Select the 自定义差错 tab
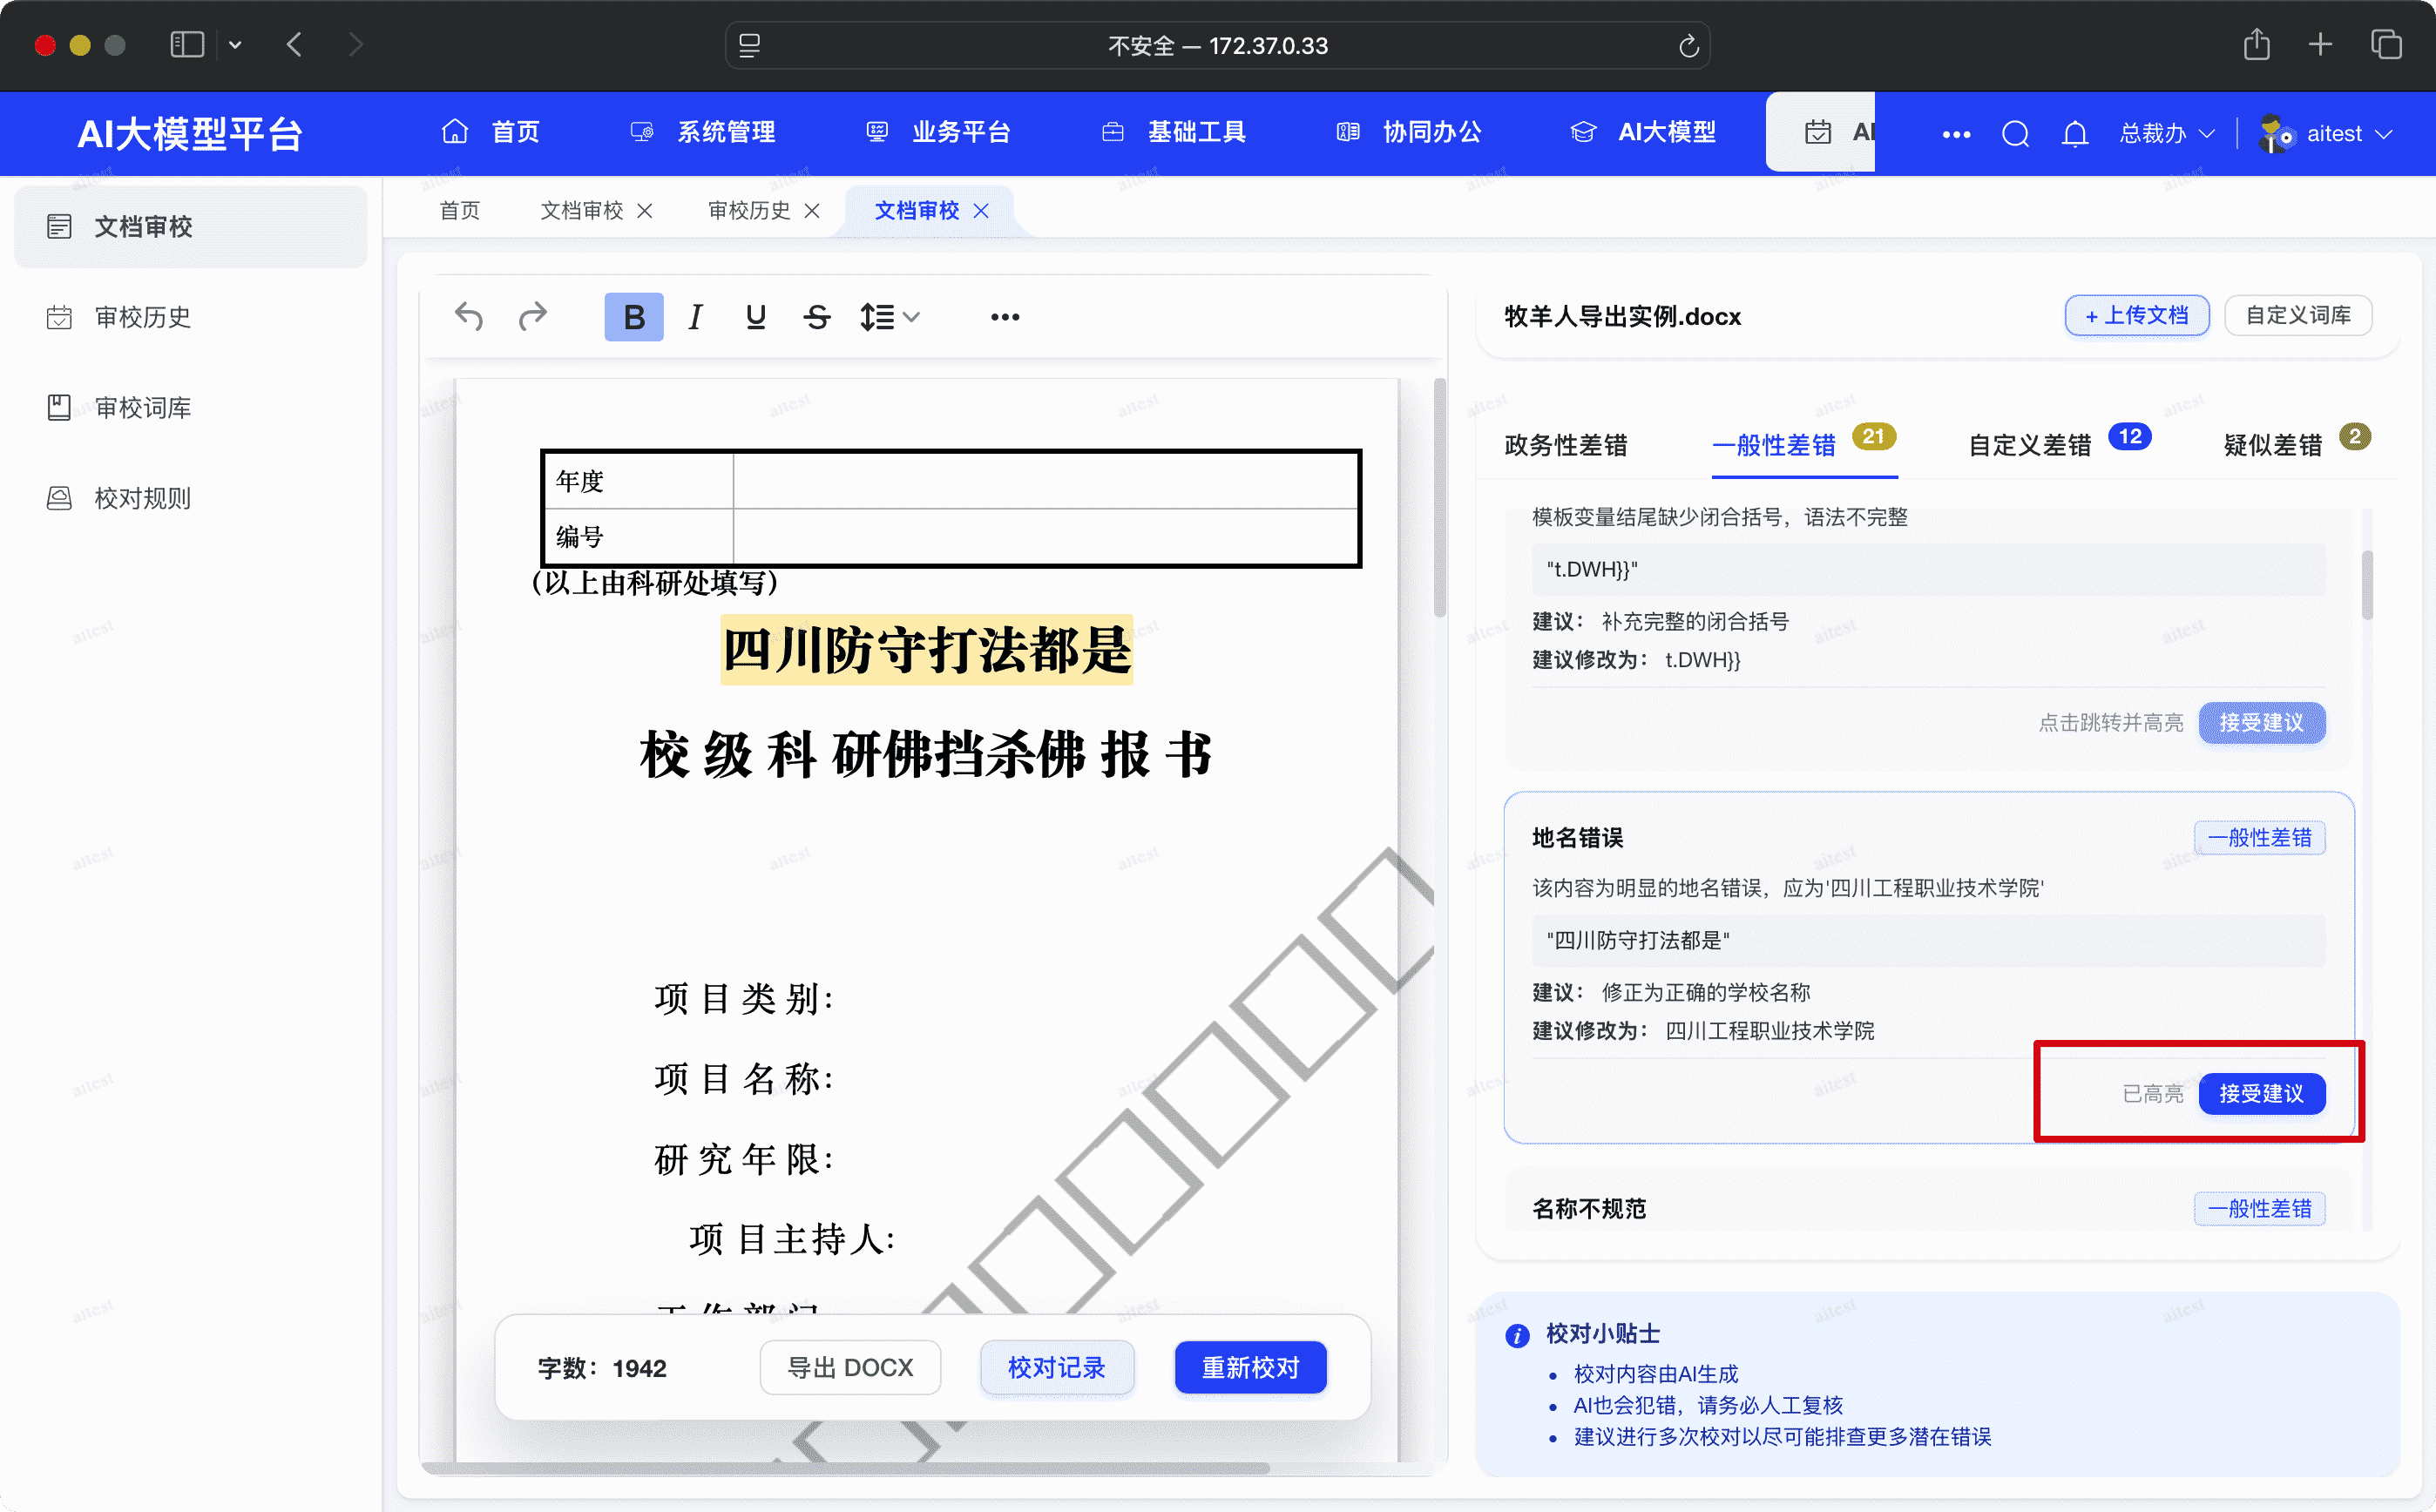 pyautogui.click(x=2030, y=445)
